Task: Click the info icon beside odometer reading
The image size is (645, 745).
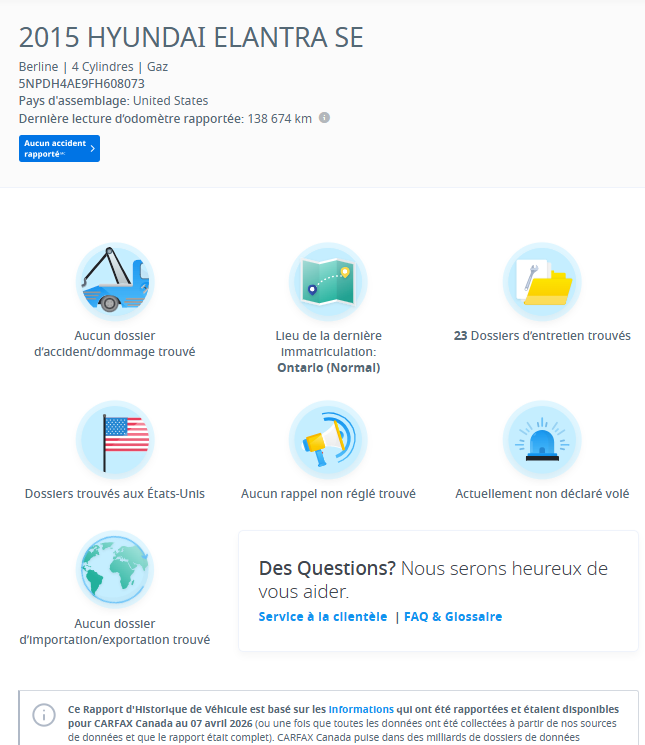Action: (x=324, y=117)
